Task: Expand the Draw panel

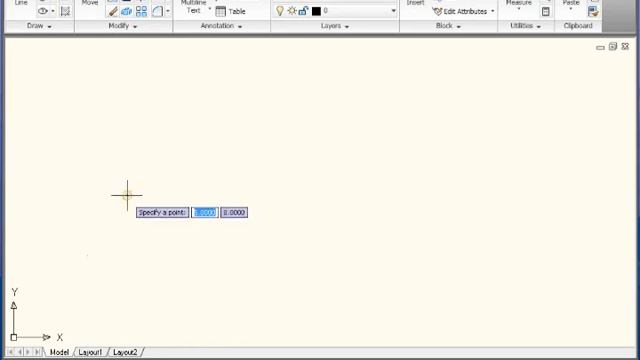Action: (x=39, y=26)
